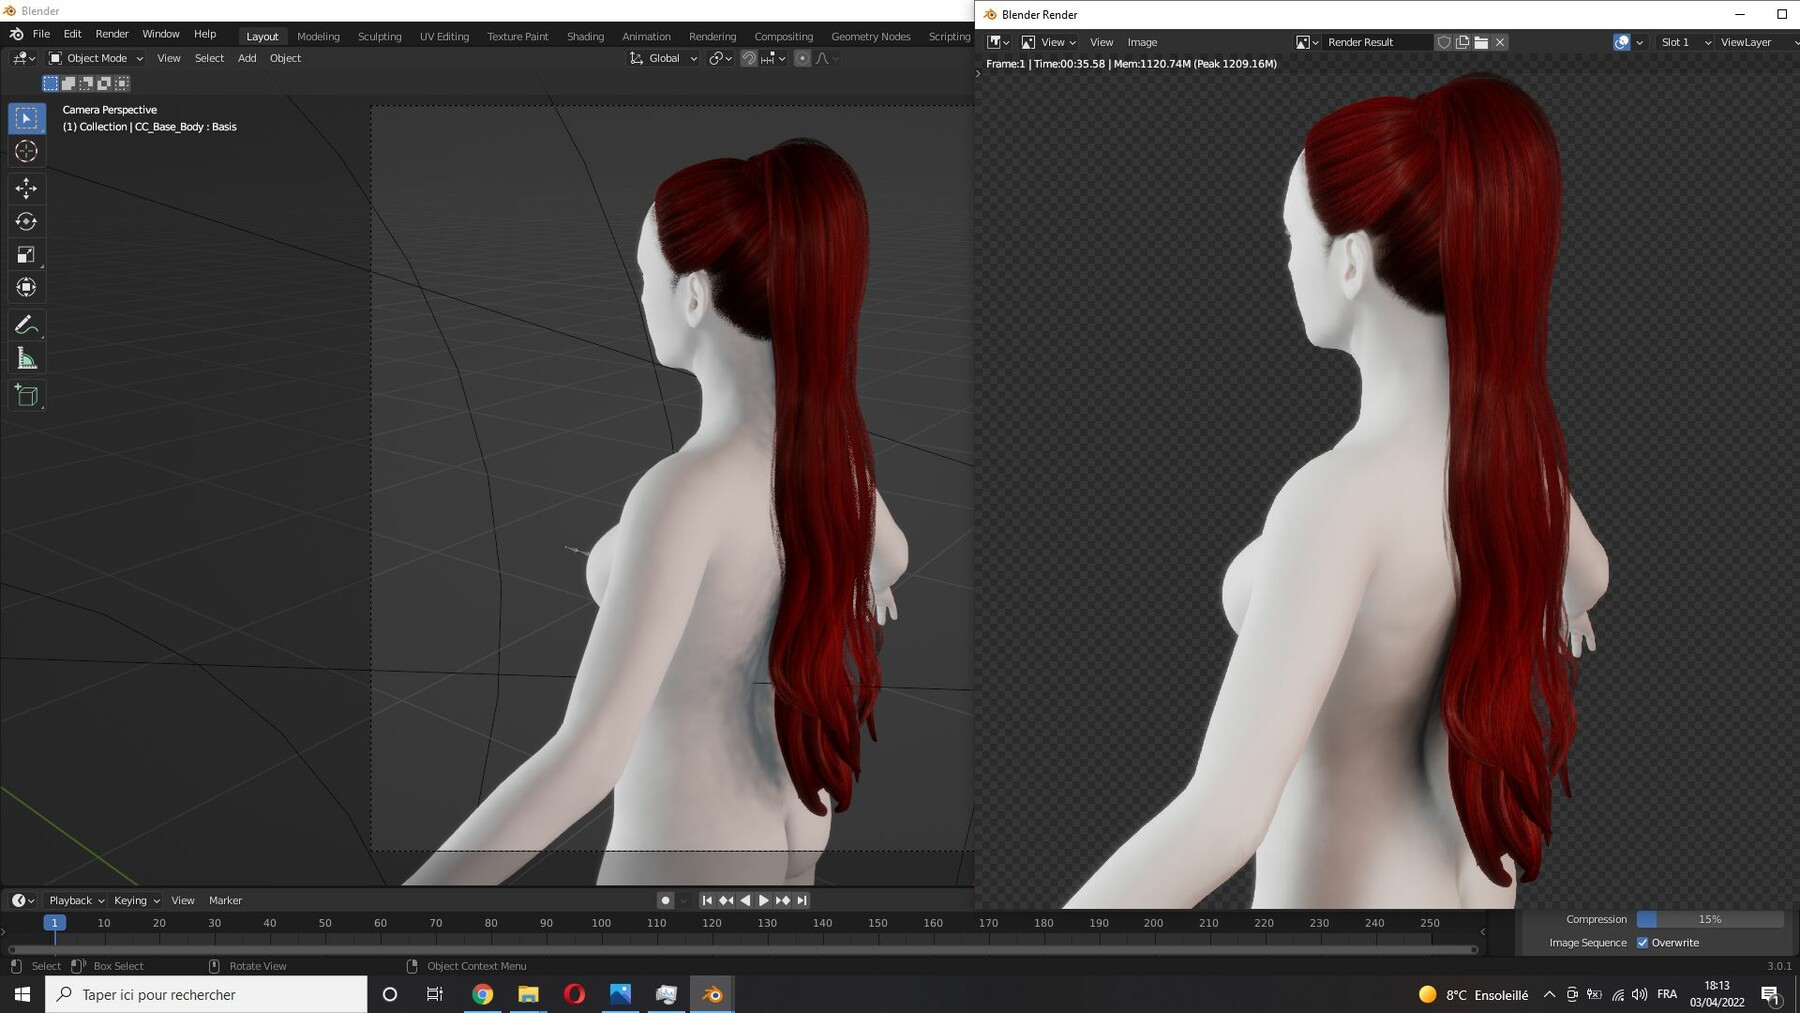Click the Windows search box
Viewport: 1800px width, 1013px height.
(x=206, y=994)
